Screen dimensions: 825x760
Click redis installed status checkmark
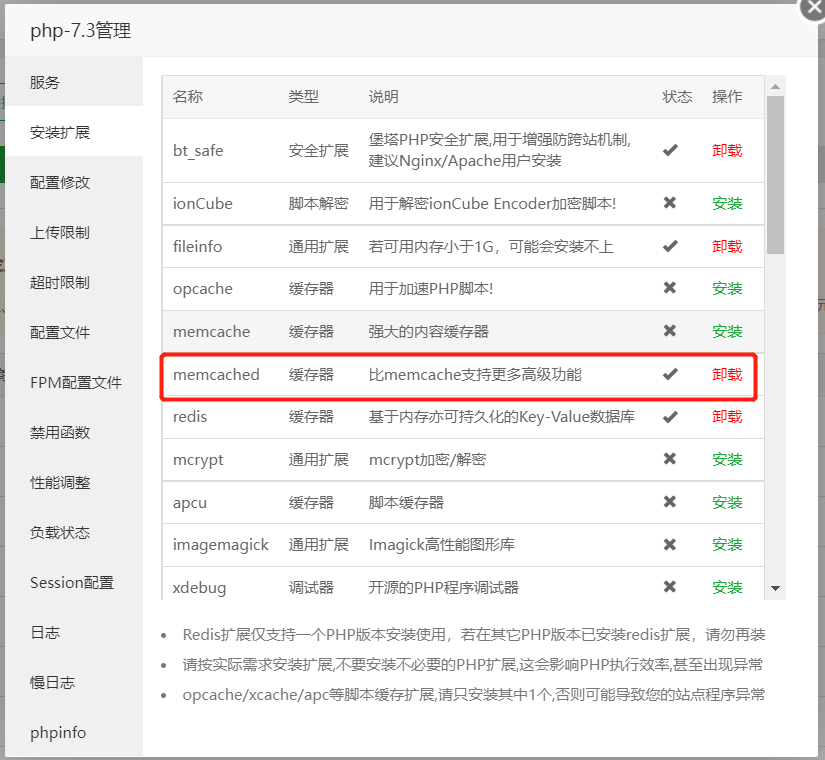pos(670,417)
